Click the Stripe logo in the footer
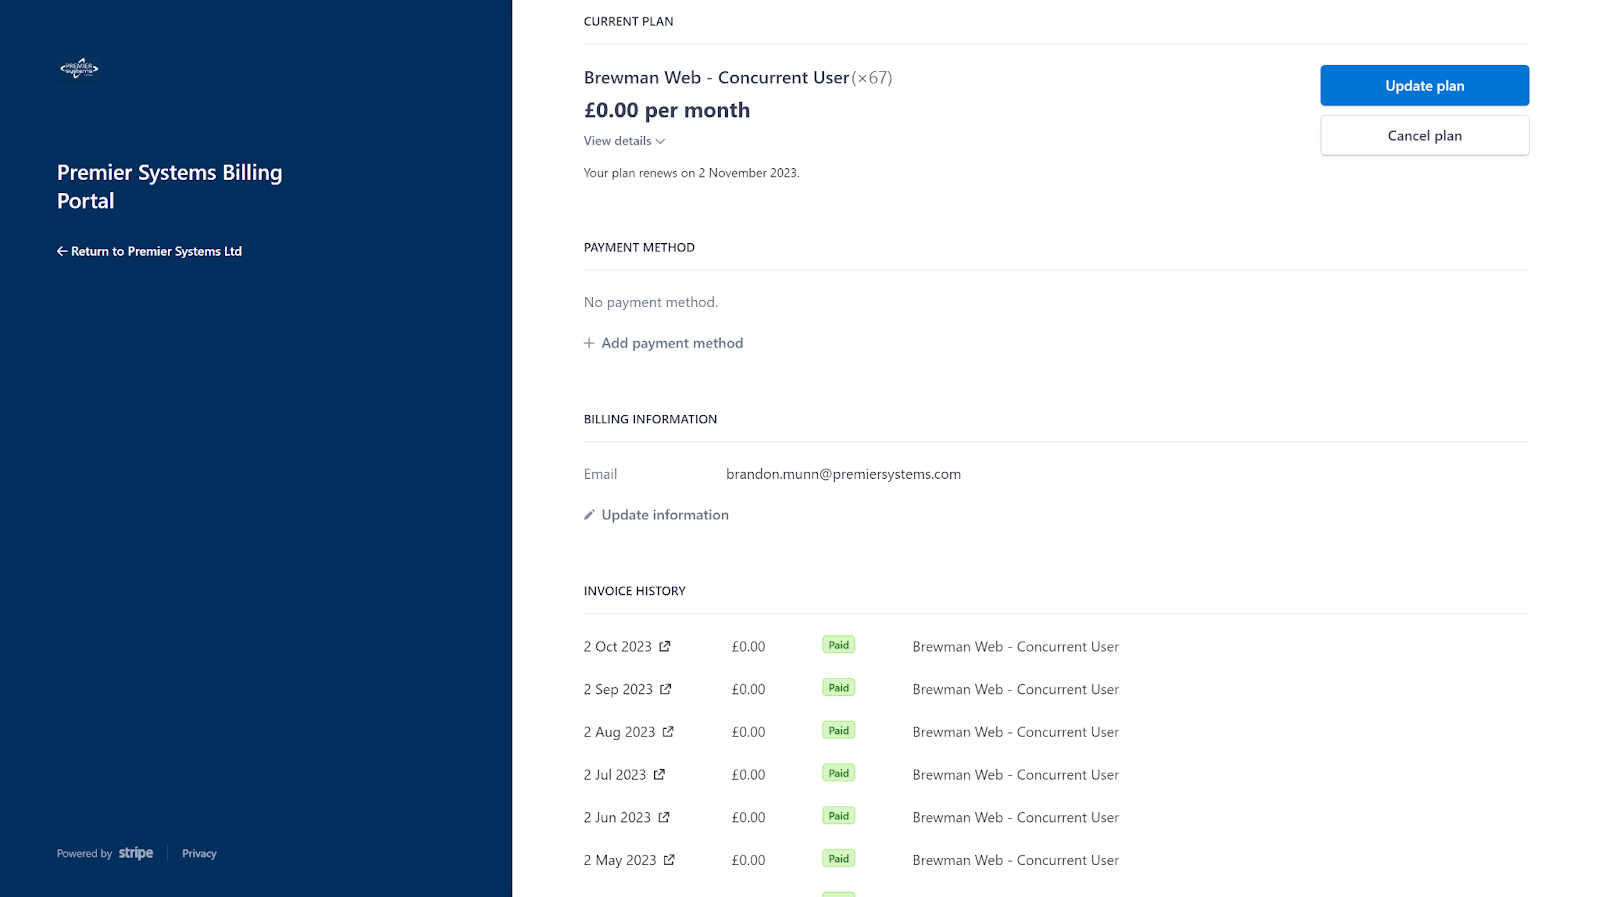This screenshot has width=1600, height=897. pyautogui.click(x=136, y=853)
